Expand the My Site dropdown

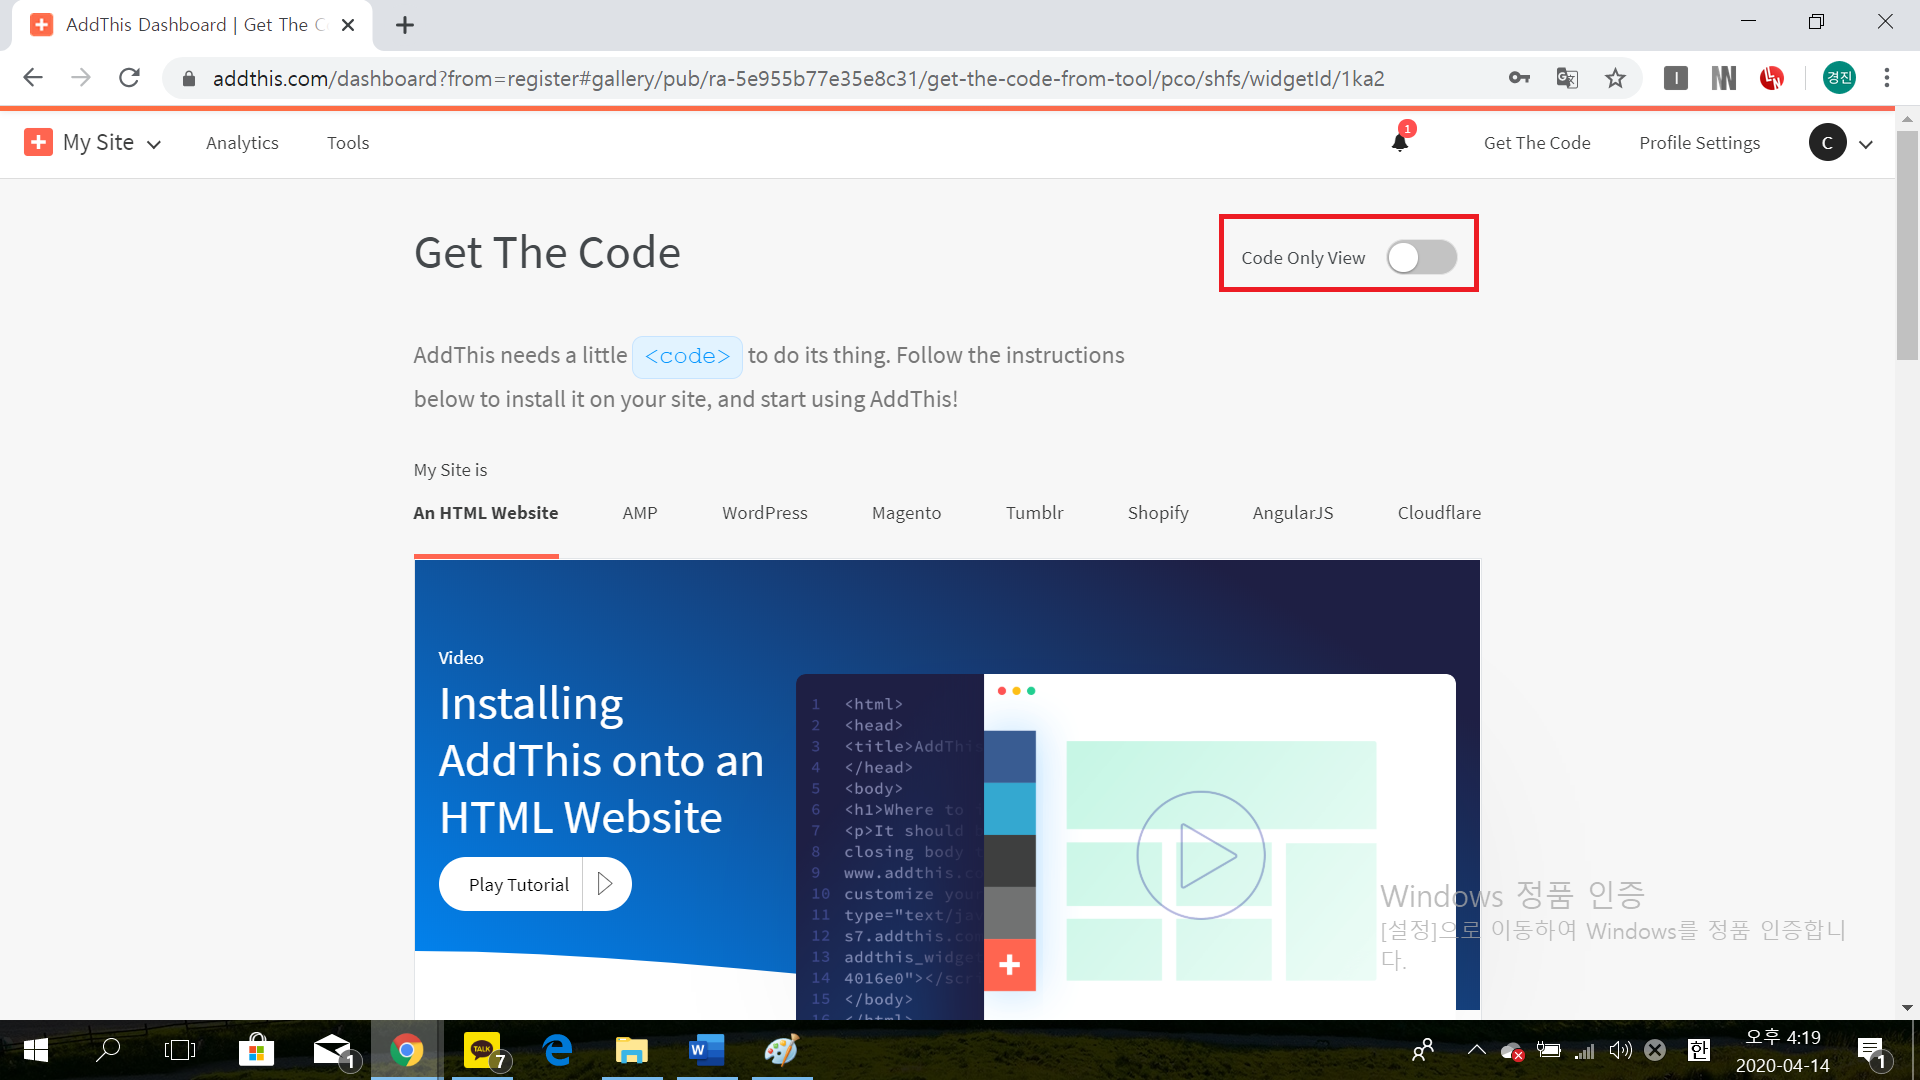pyautogui.click(x=112, y=143)
